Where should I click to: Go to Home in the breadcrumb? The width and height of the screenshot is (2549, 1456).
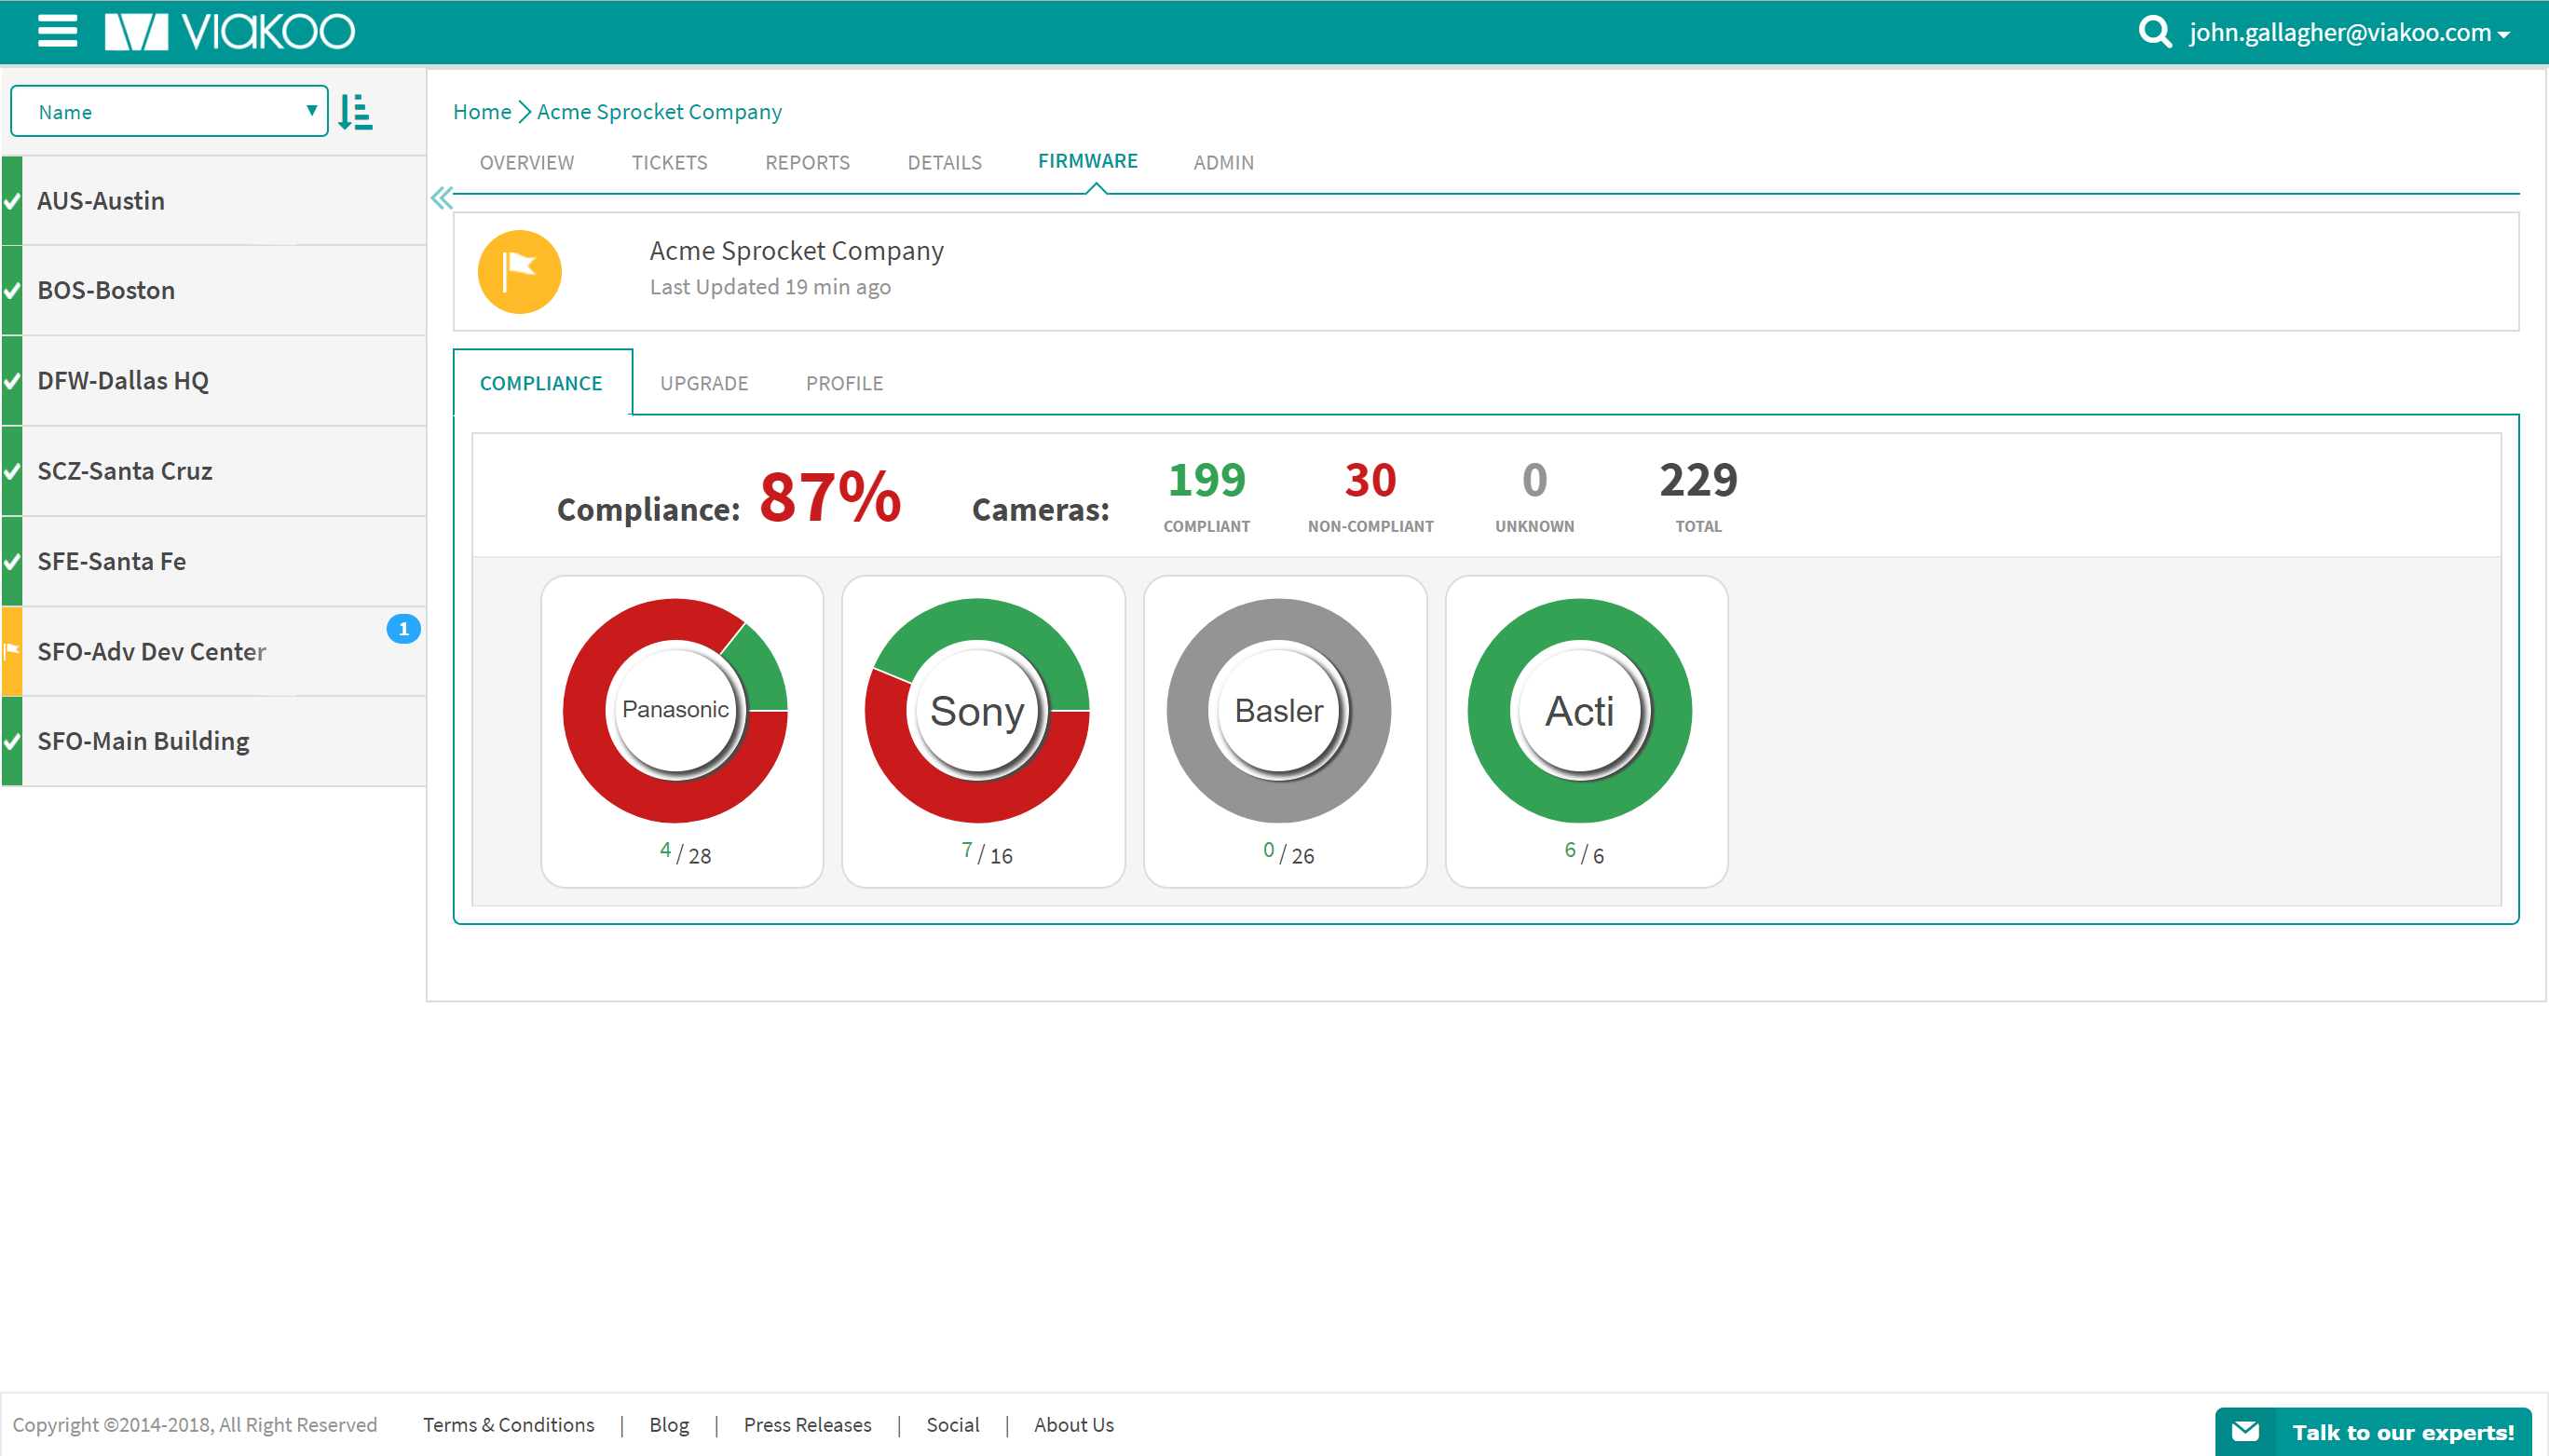(482, 111)
